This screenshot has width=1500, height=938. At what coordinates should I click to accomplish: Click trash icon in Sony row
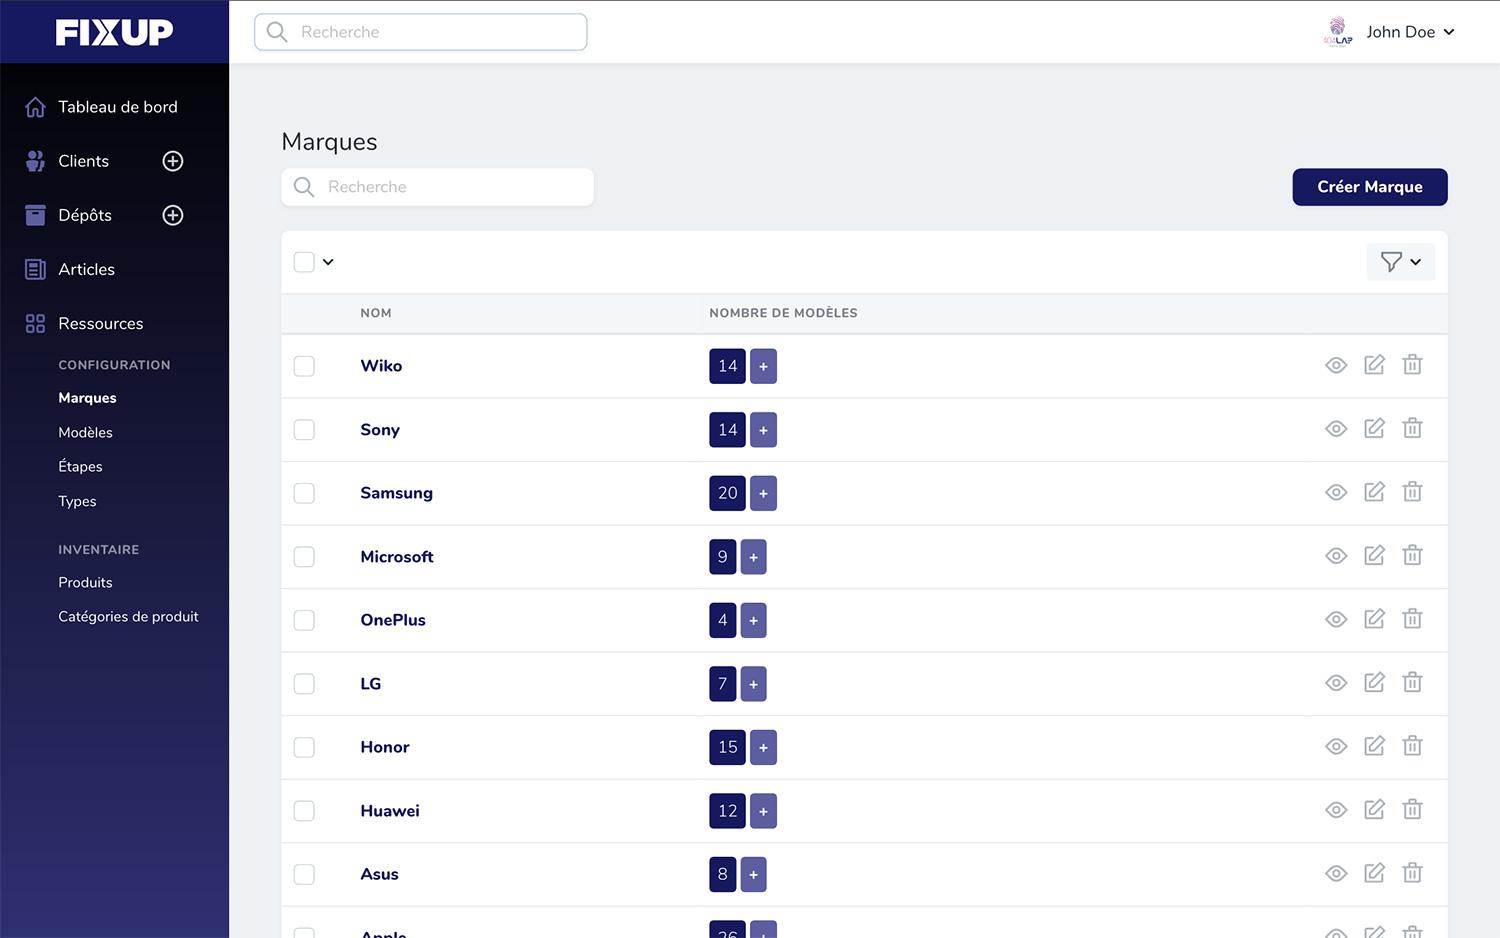[x=1412, y=429]
